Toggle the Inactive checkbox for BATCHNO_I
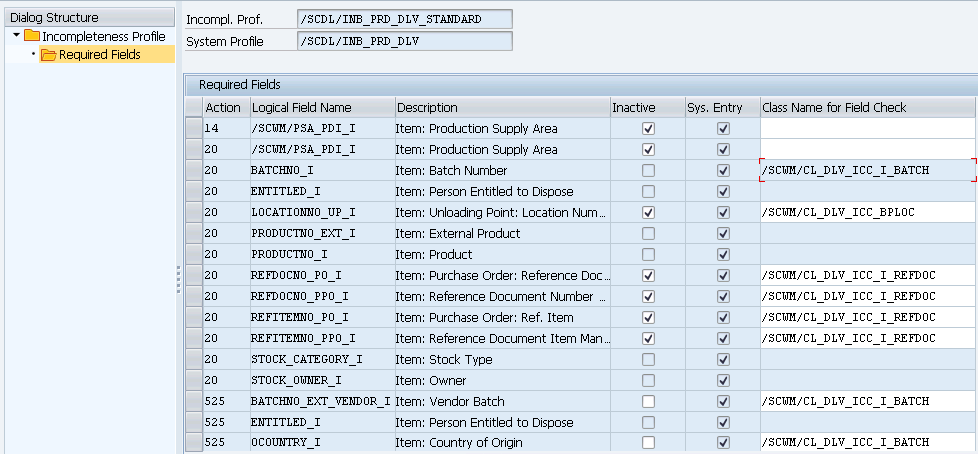Viewport: 978px width, 454px height. coord(648,171)
